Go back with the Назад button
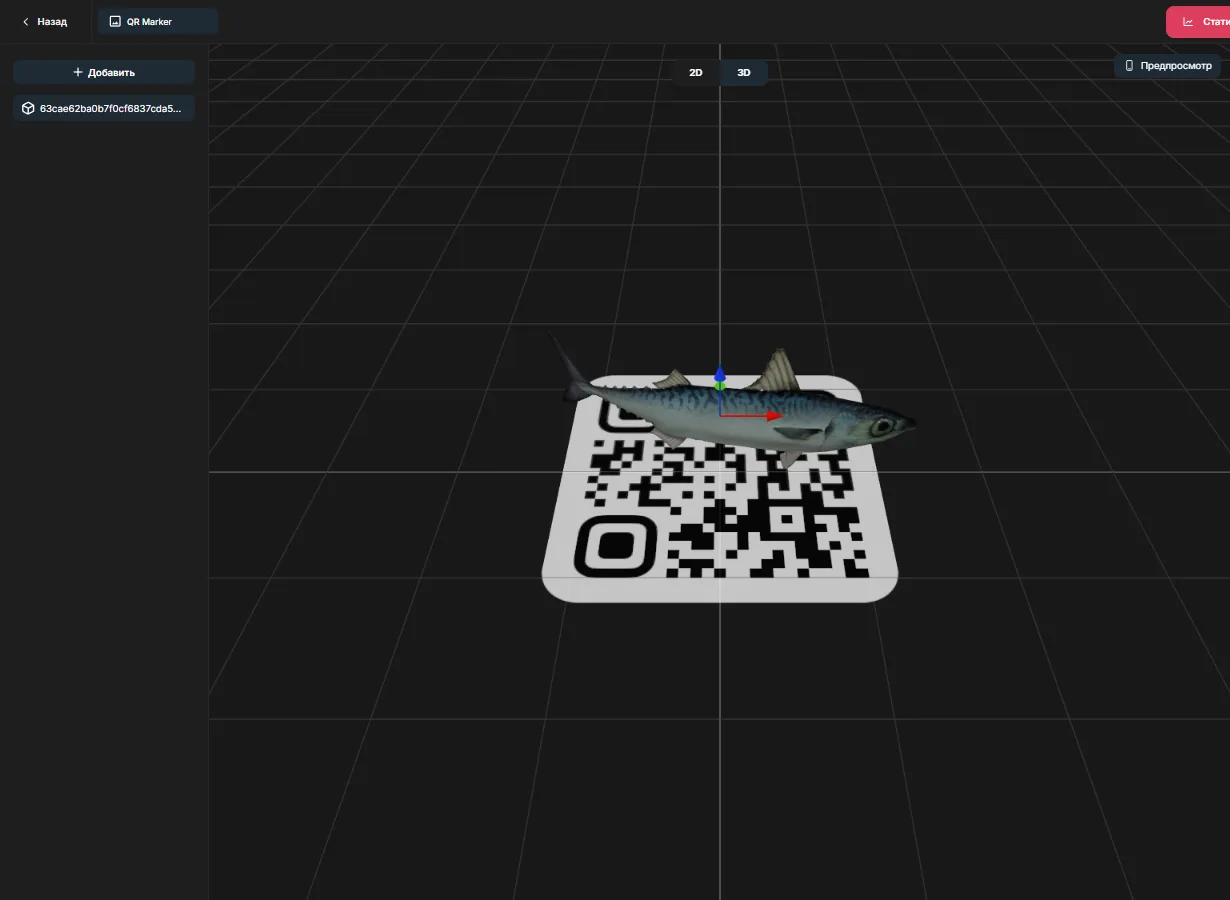This screenshot has width=1230, height=900. 45,21
